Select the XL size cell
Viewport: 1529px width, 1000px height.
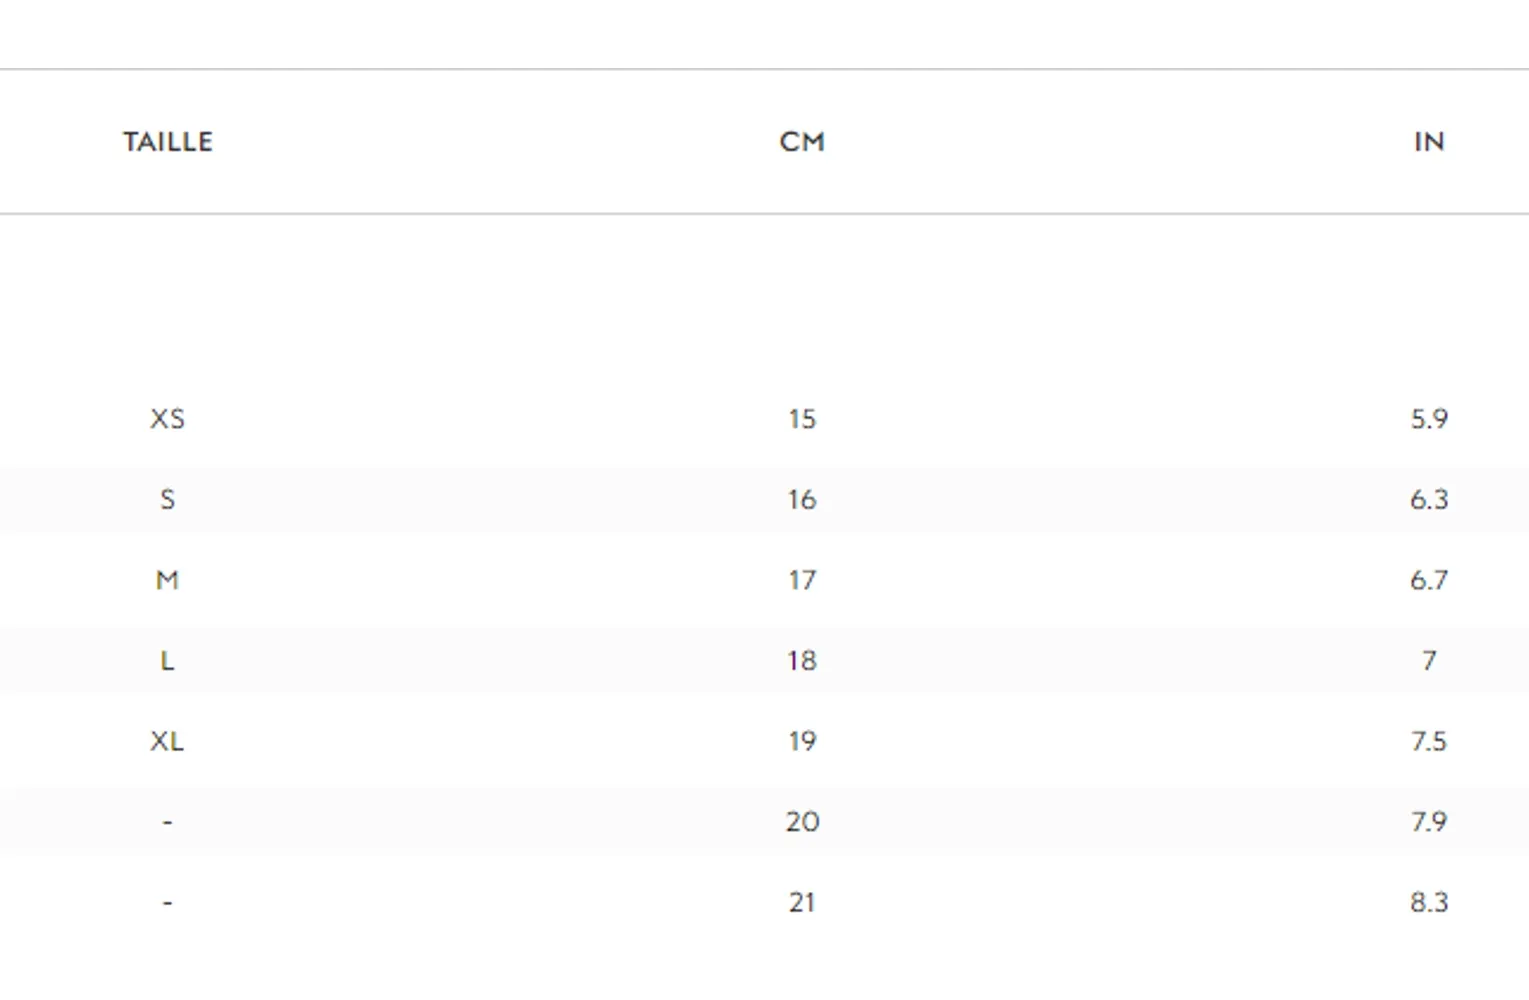click(x=167, y=741)
